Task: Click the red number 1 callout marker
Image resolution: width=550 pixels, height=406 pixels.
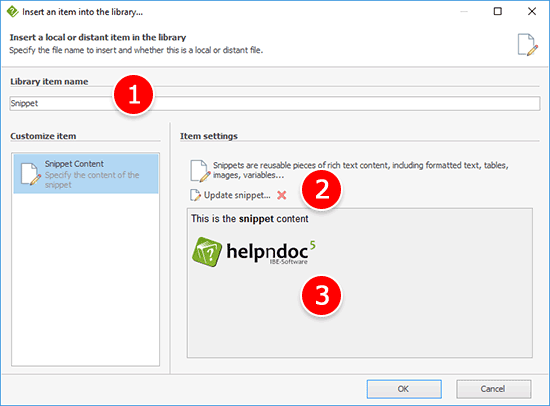Action: pos(134,94)
